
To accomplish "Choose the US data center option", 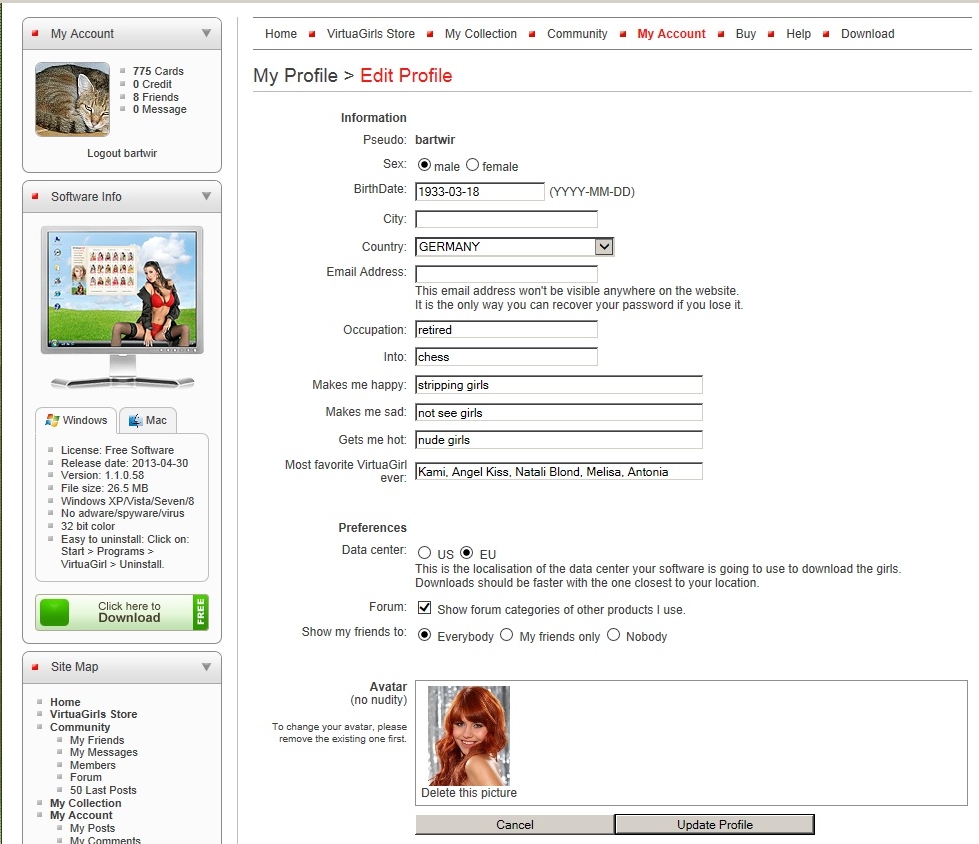I will pos(424,553).
